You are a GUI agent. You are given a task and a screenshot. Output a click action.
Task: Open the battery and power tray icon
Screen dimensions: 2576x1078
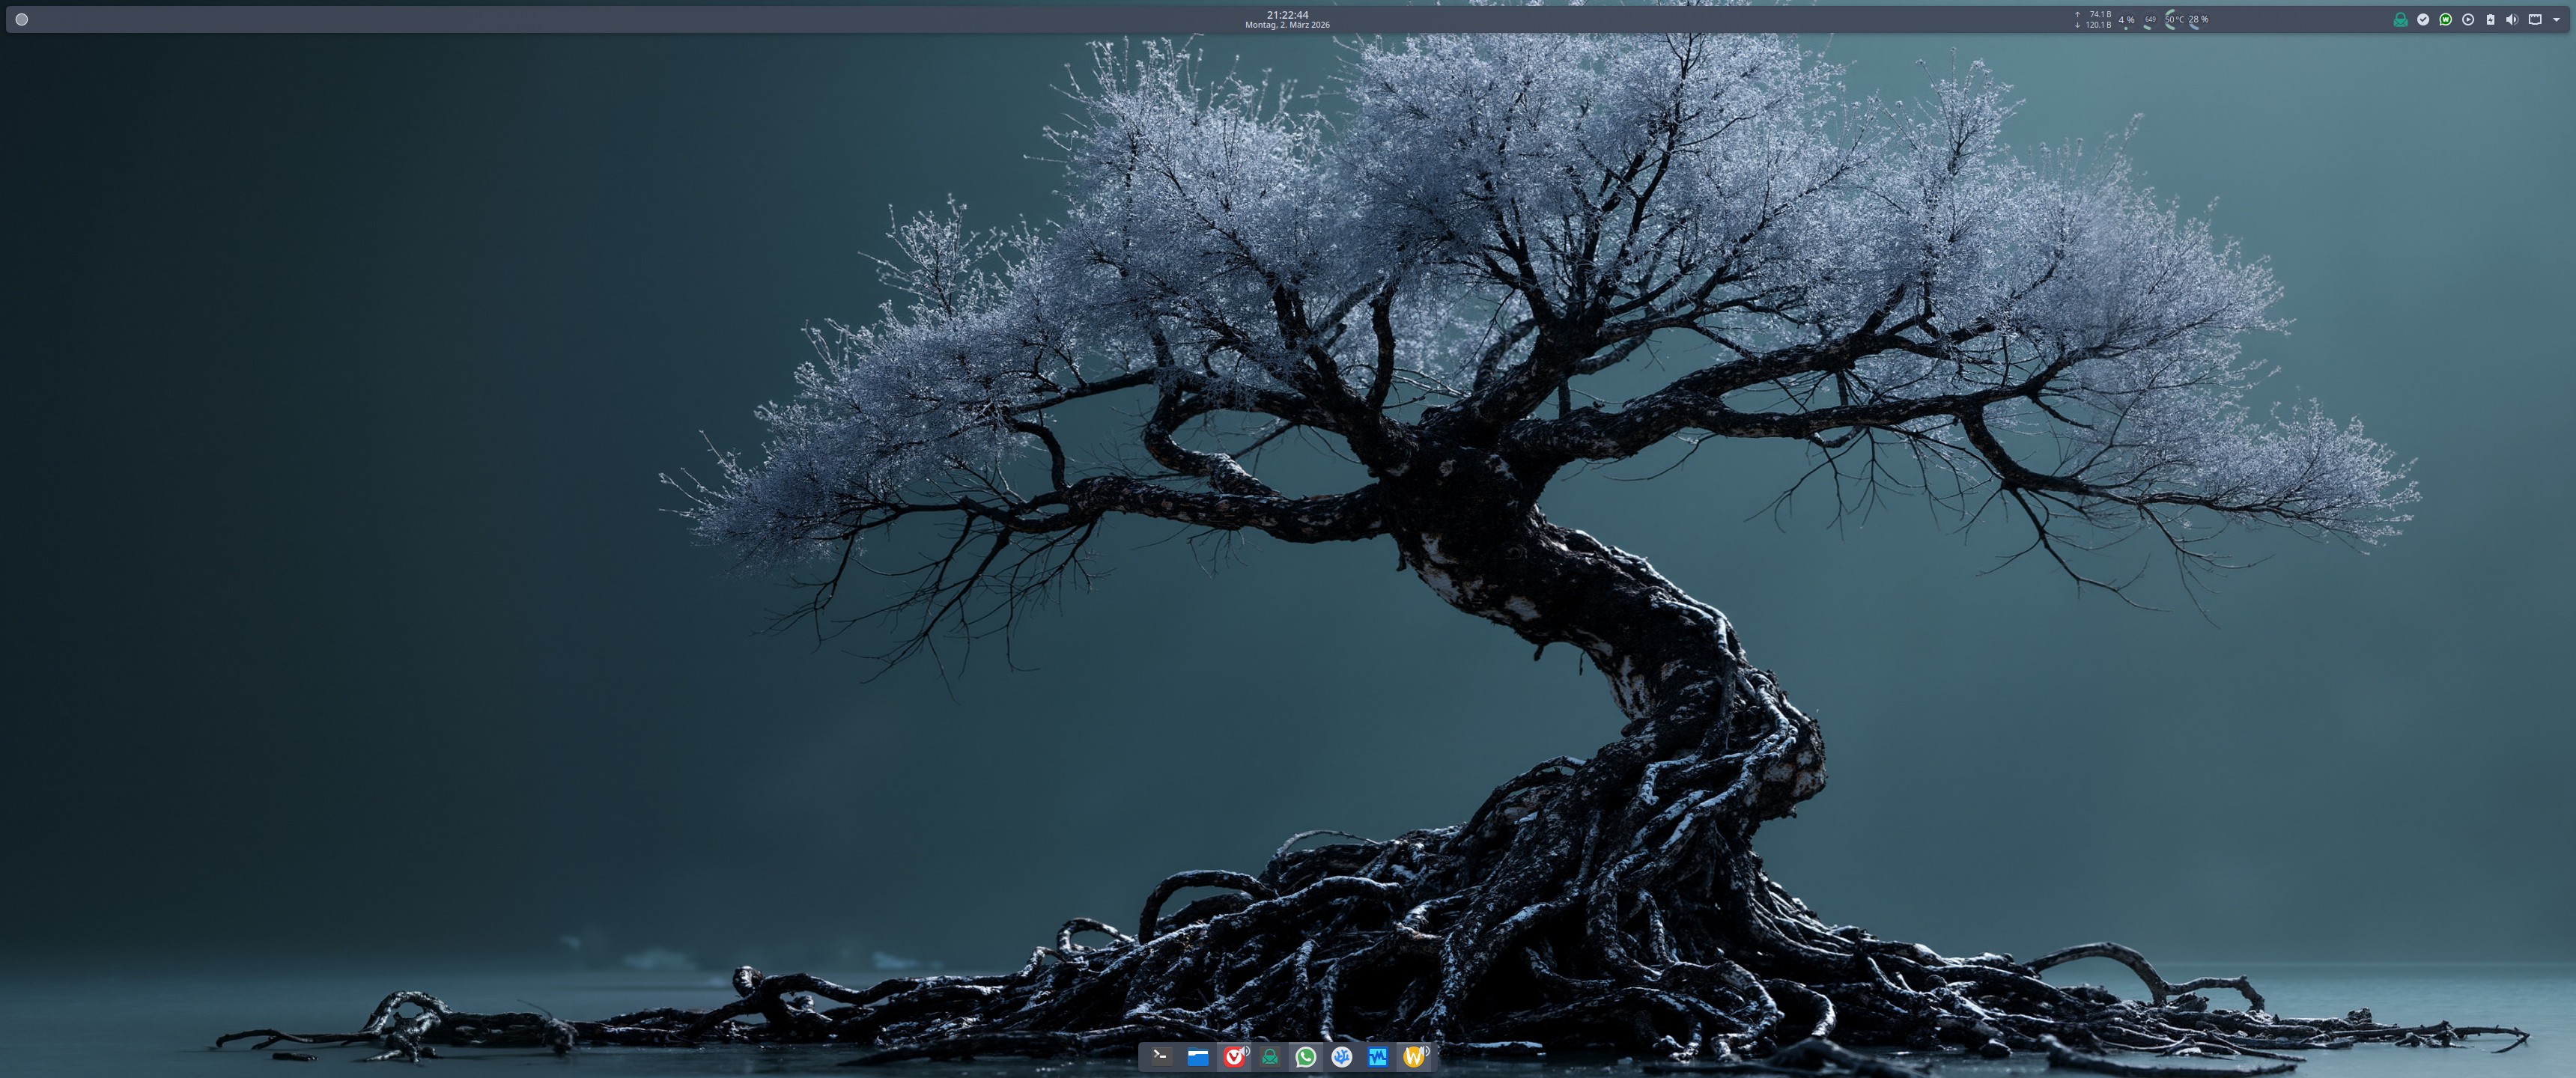[2490, 19]
